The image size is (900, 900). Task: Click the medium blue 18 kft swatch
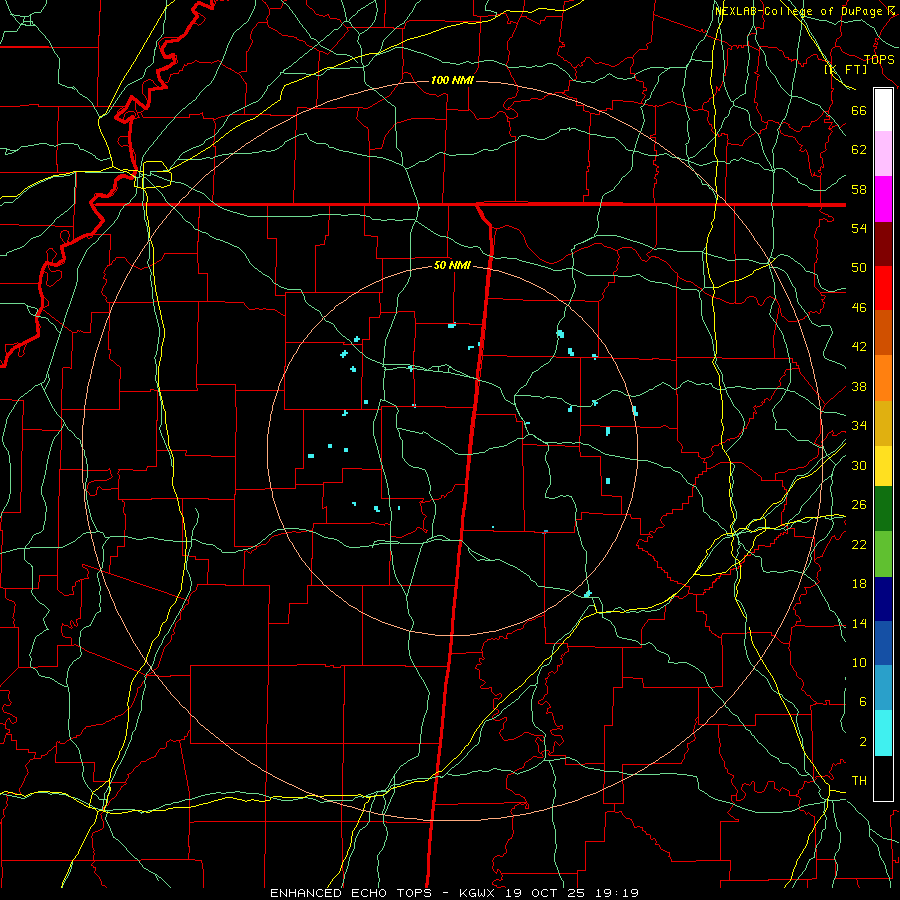883,643
